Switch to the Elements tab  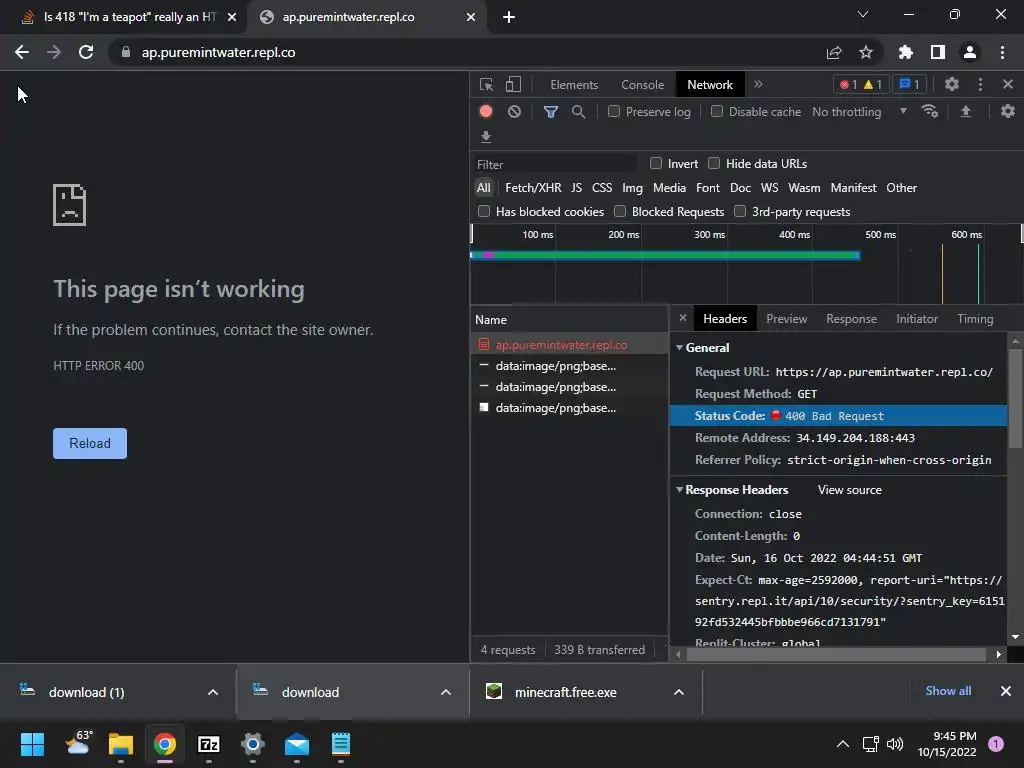click(574, 85)
